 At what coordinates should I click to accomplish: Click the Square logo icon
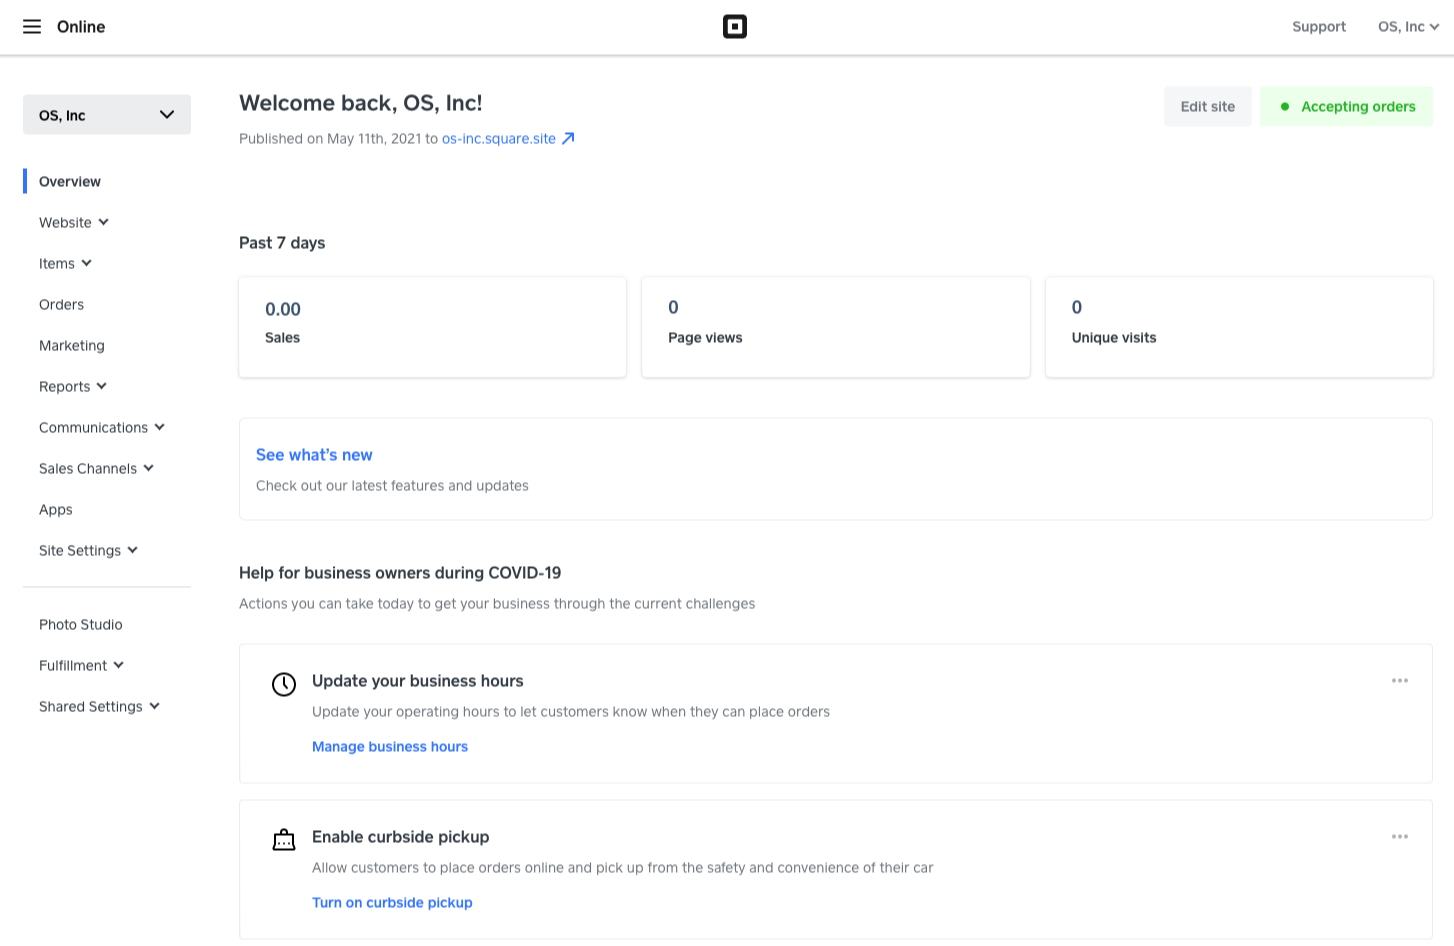pyautogui.click(x=735, y=27)
